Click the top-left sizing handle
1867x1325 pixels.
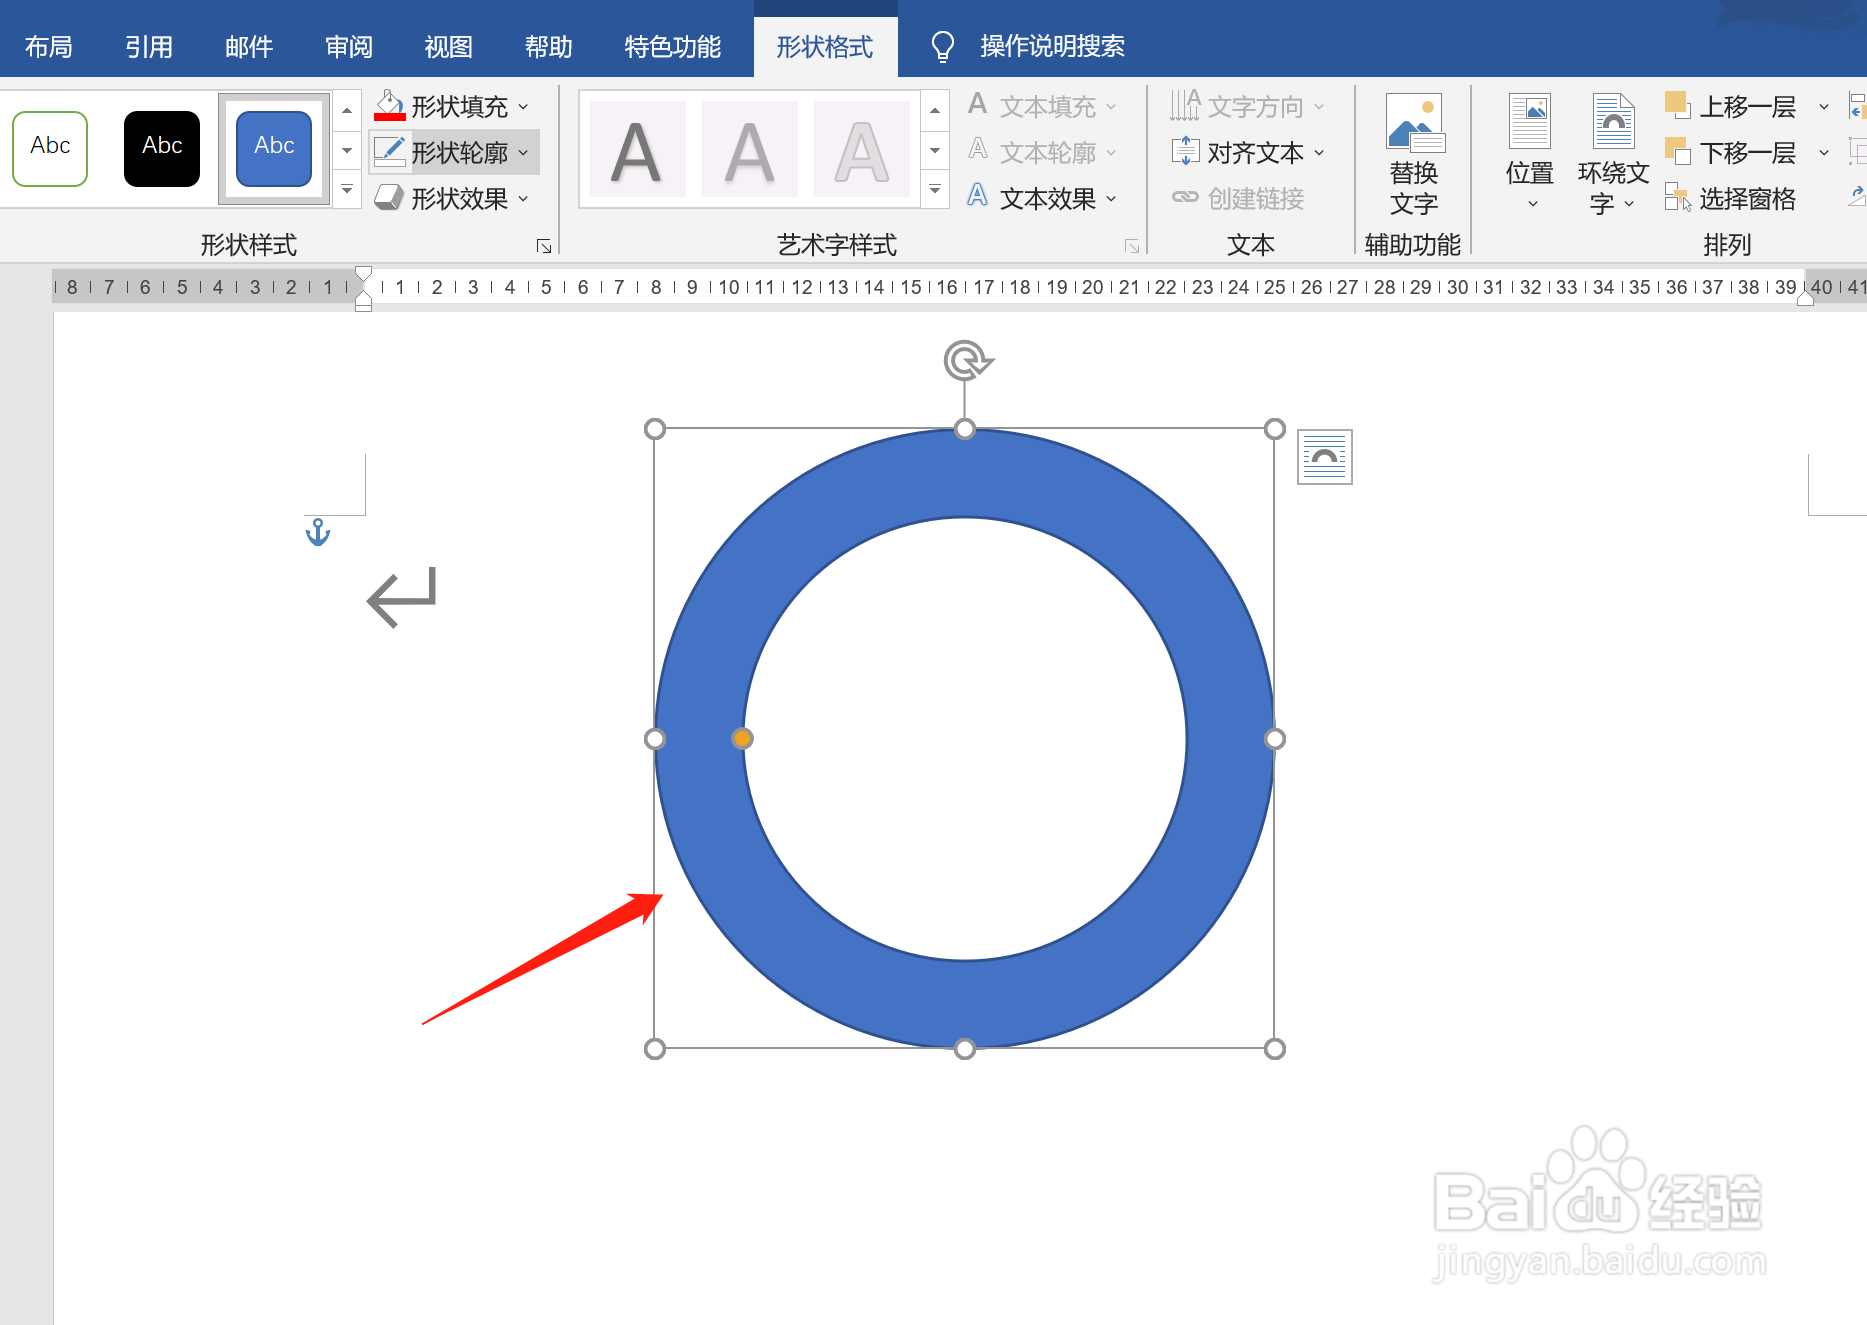655,429
